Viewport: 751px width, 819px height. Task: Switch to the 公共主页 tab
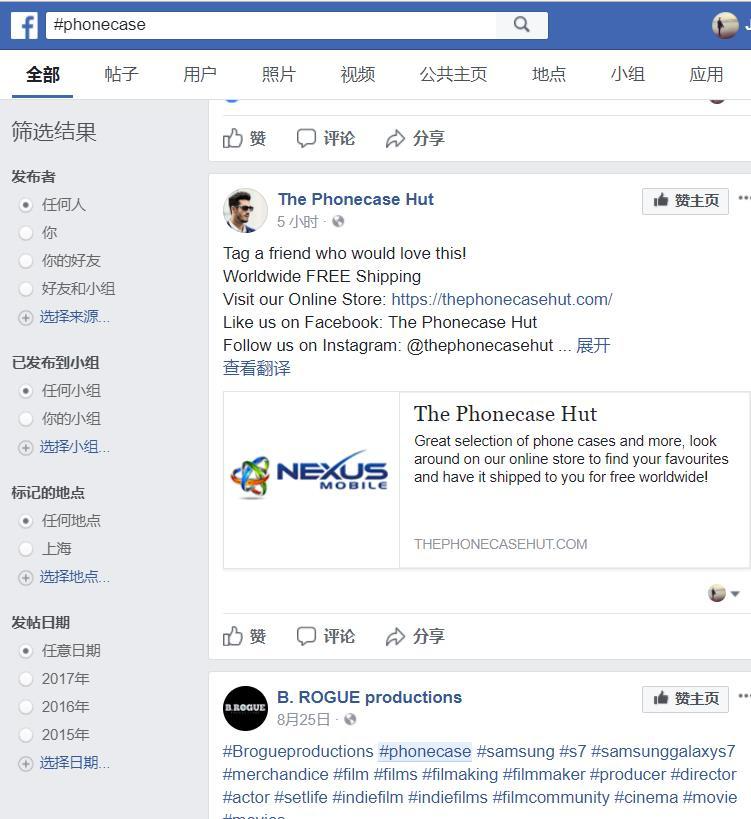(x=453, y=75)
